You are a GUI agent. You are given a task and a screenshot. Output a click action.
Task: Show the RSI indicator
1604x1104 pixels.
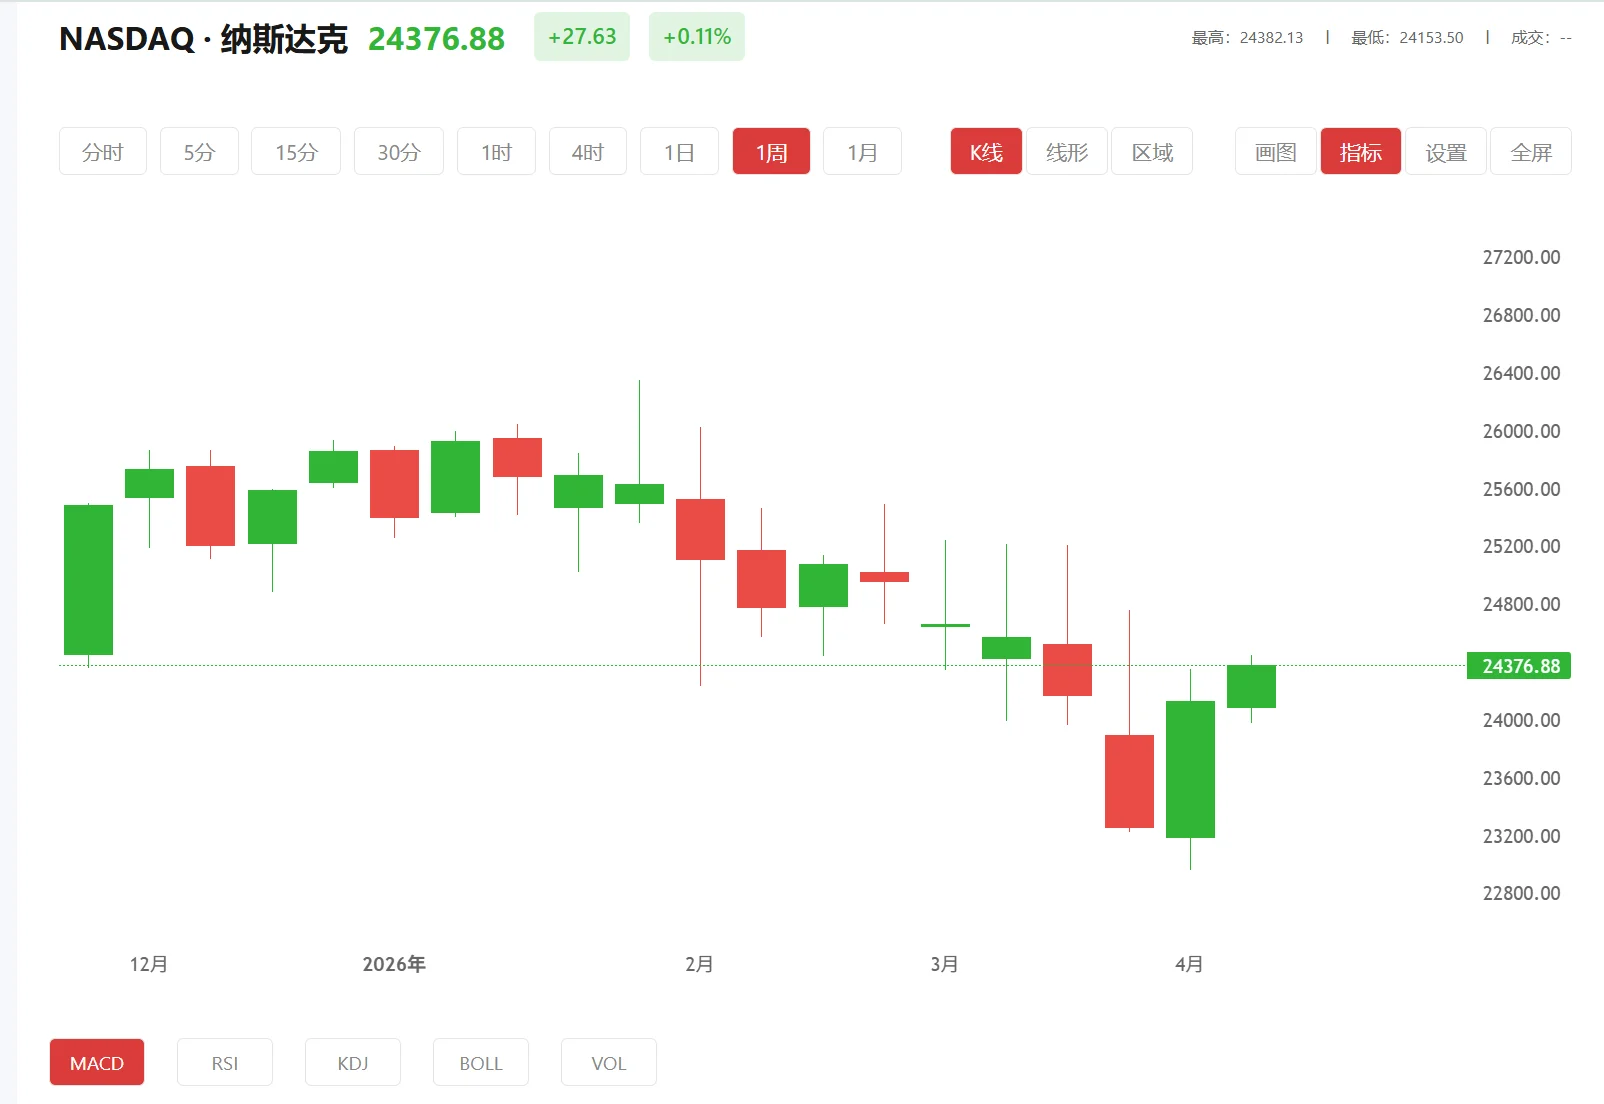[x=224, y=1062]
